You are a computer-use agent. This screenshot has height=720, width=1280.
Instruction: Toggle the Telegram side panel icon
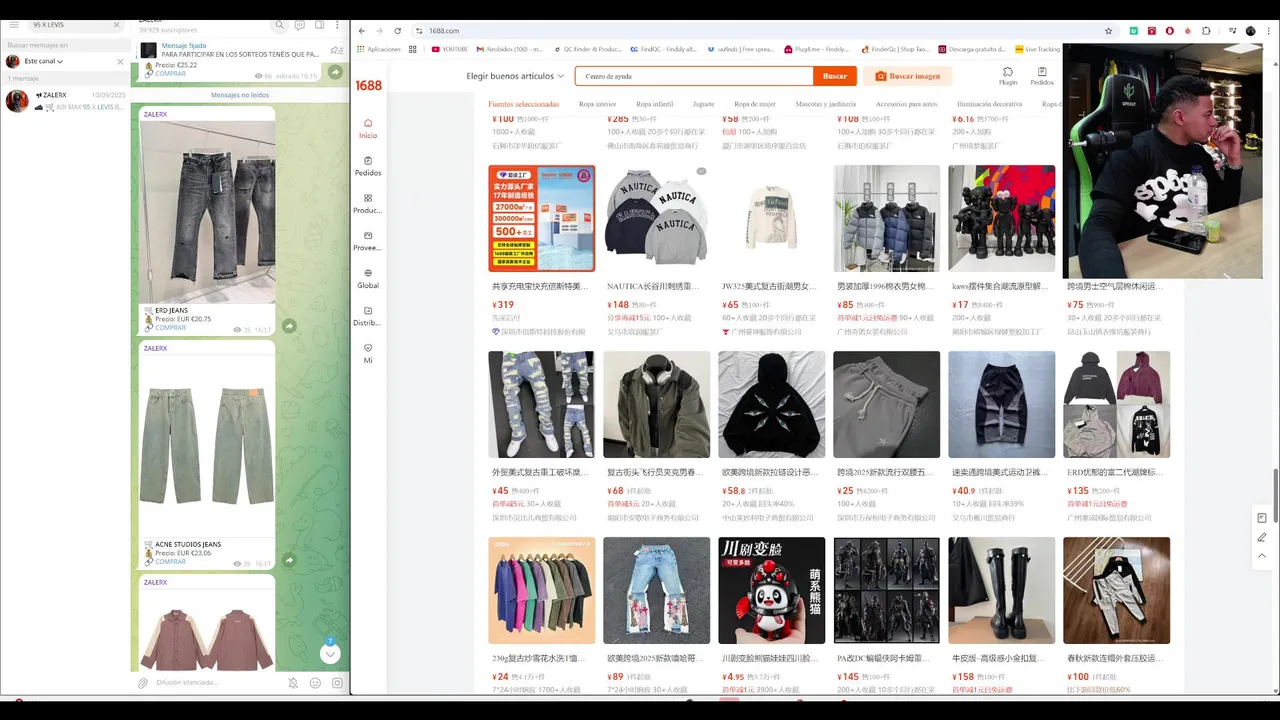319,24
